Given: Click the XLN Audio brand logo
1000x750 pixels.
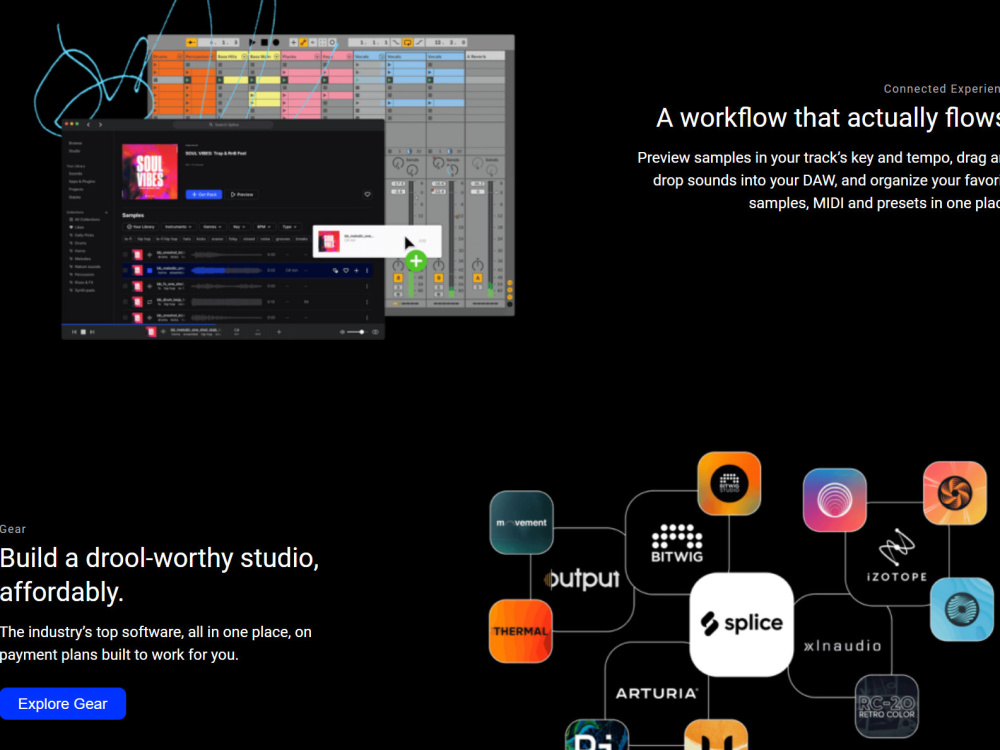Looking at the screenshot, I should coord(842,646).
